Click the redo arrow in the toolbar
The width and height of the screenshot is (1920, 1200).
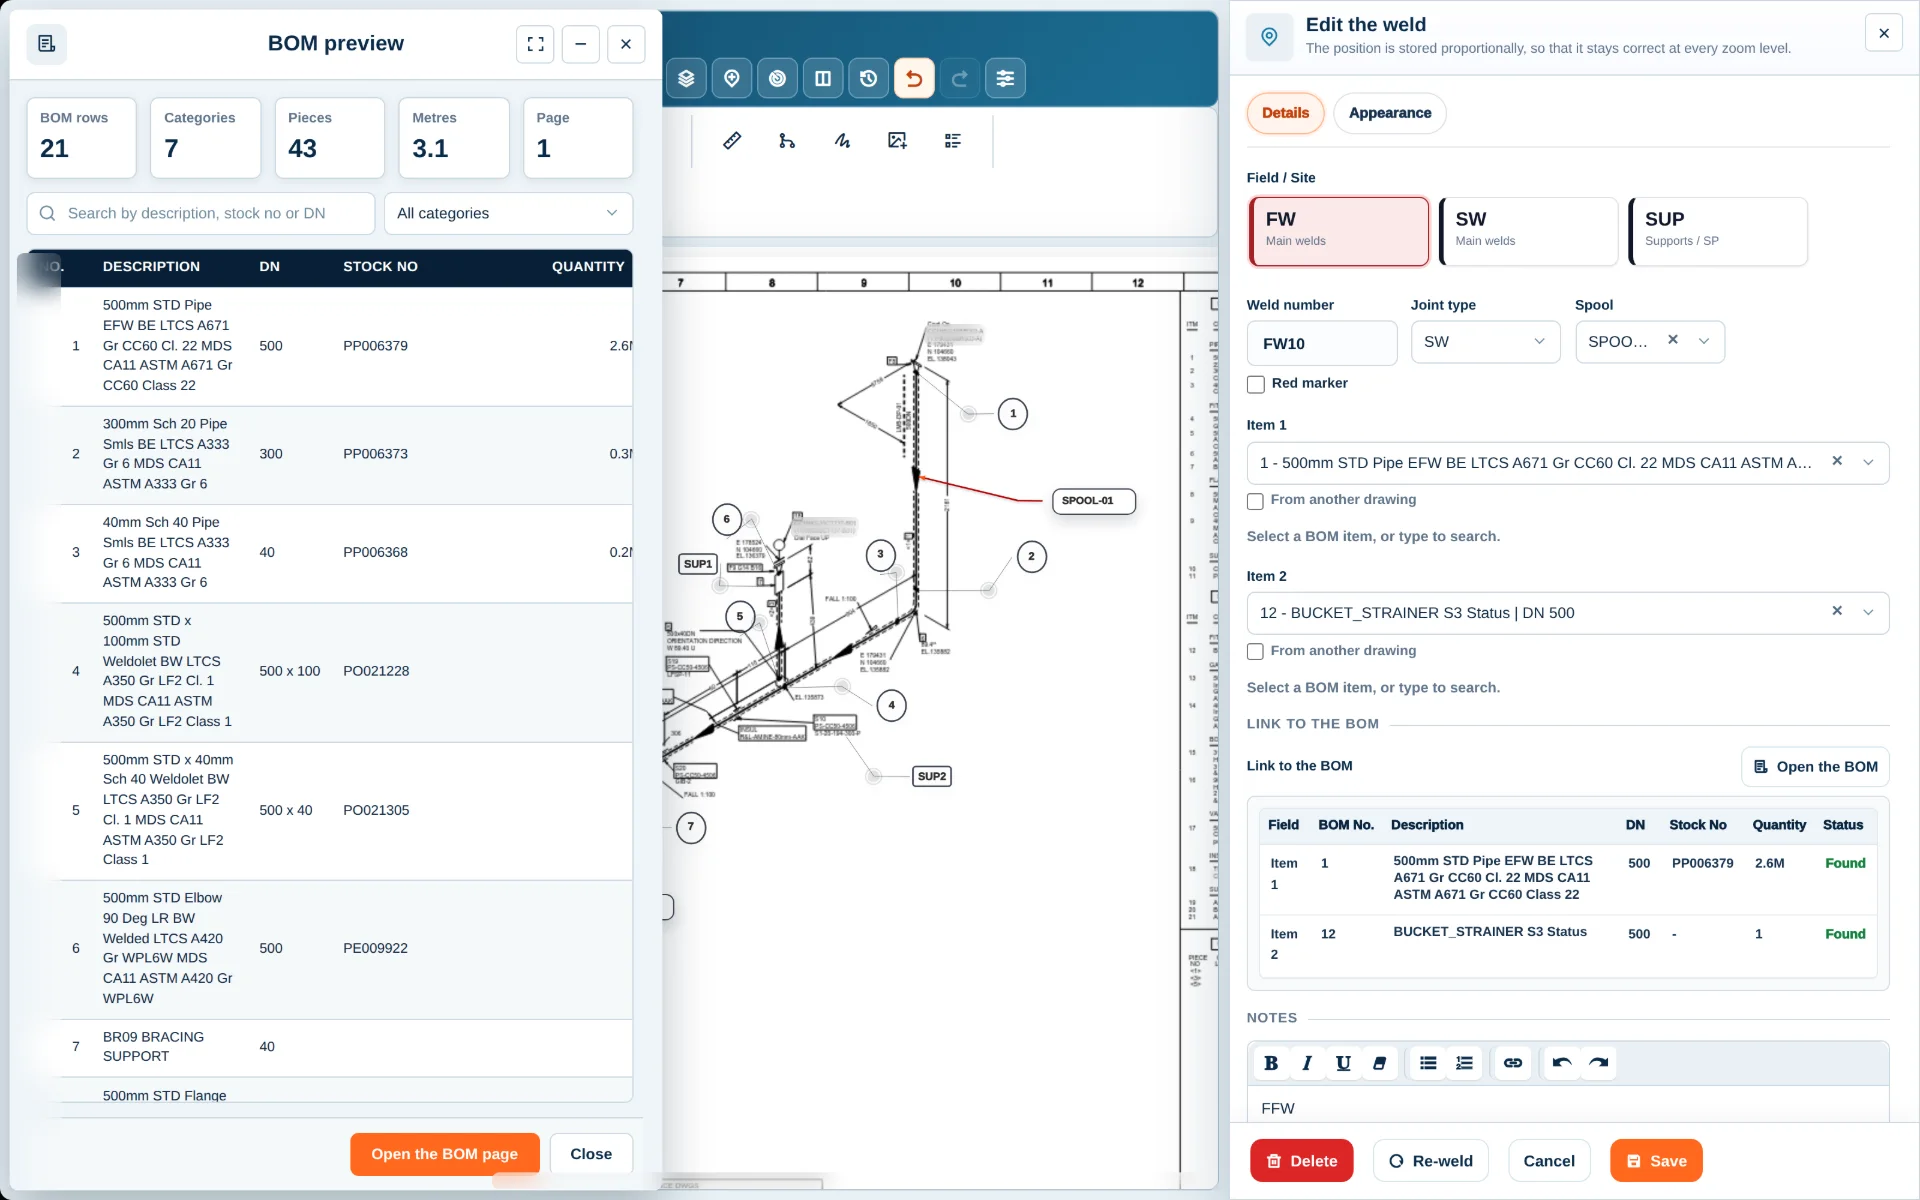pos(960,78)
